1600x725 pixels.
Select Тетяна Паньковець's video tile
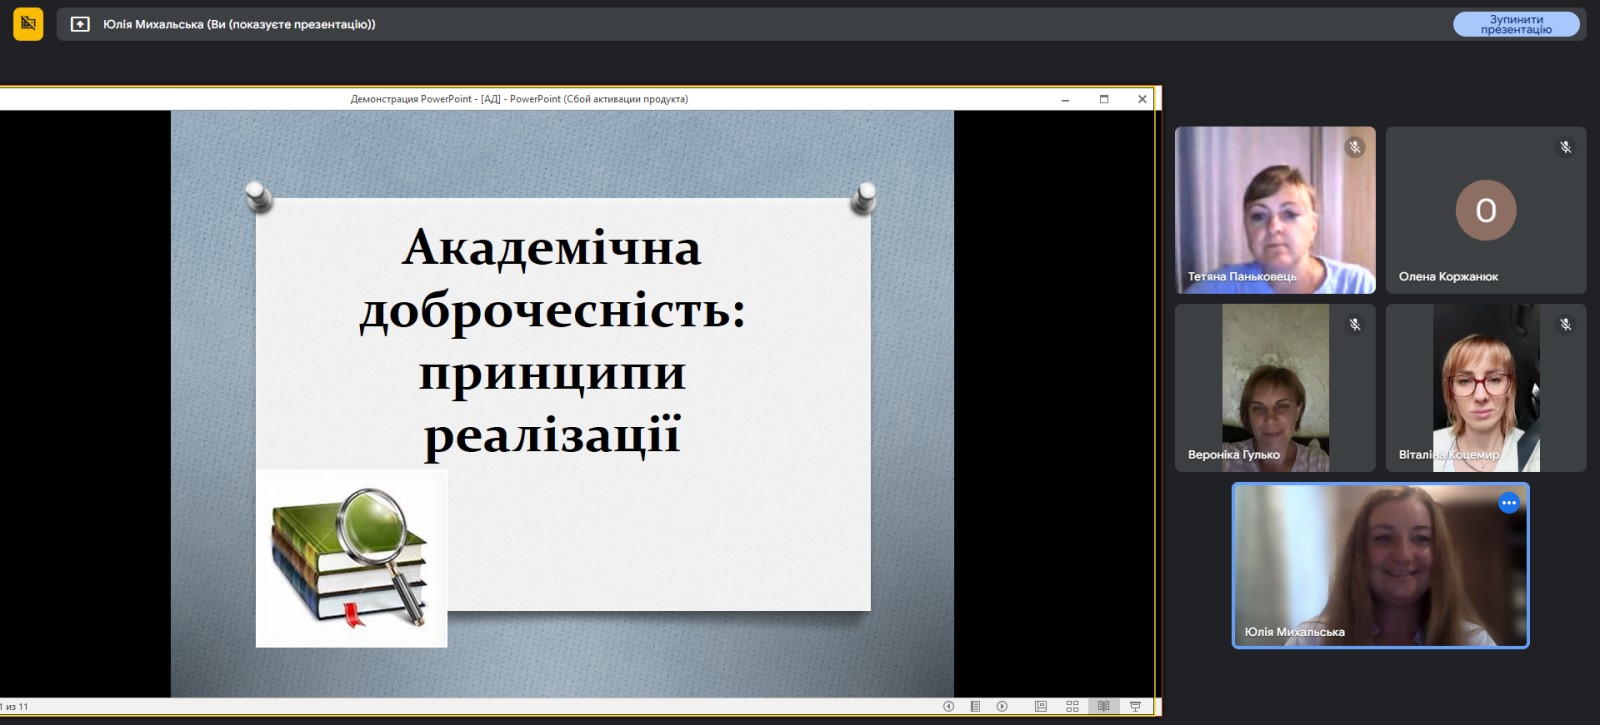[x=1275, y=210]
